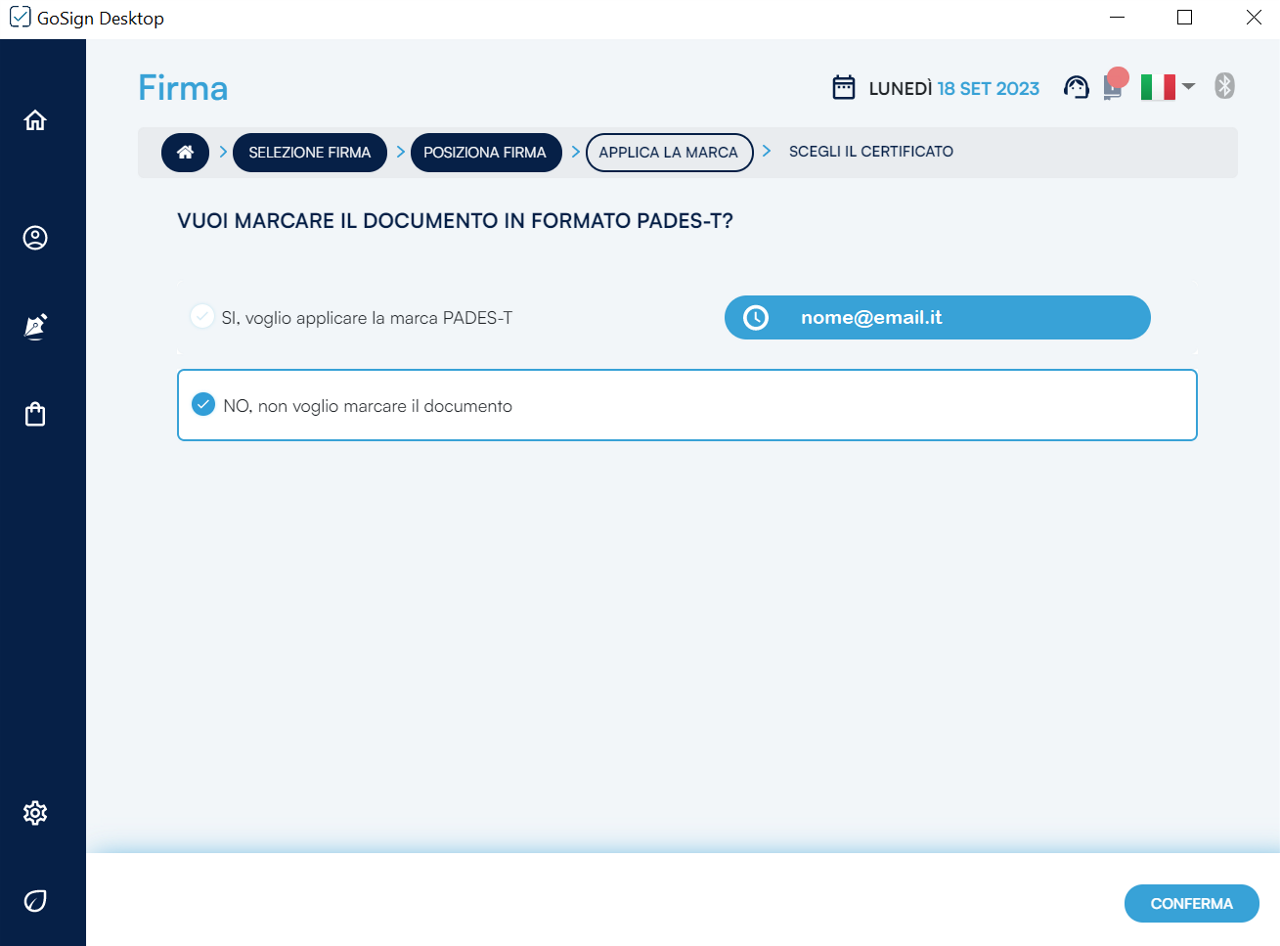Click the calendar icon beside date
The image size is (1280, 946).
844,88
